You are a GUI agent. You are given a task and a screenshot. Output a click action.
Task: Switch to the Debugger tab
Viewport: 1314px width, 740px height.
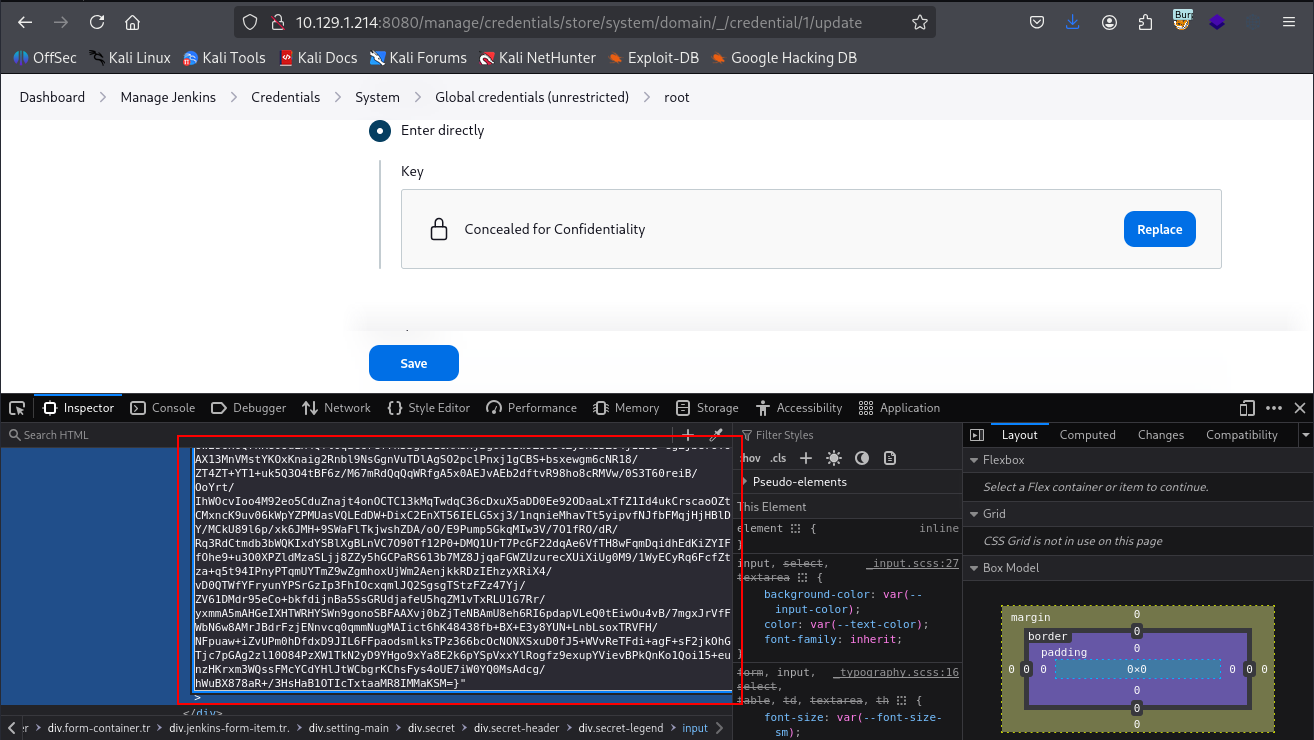click(249, 408)
